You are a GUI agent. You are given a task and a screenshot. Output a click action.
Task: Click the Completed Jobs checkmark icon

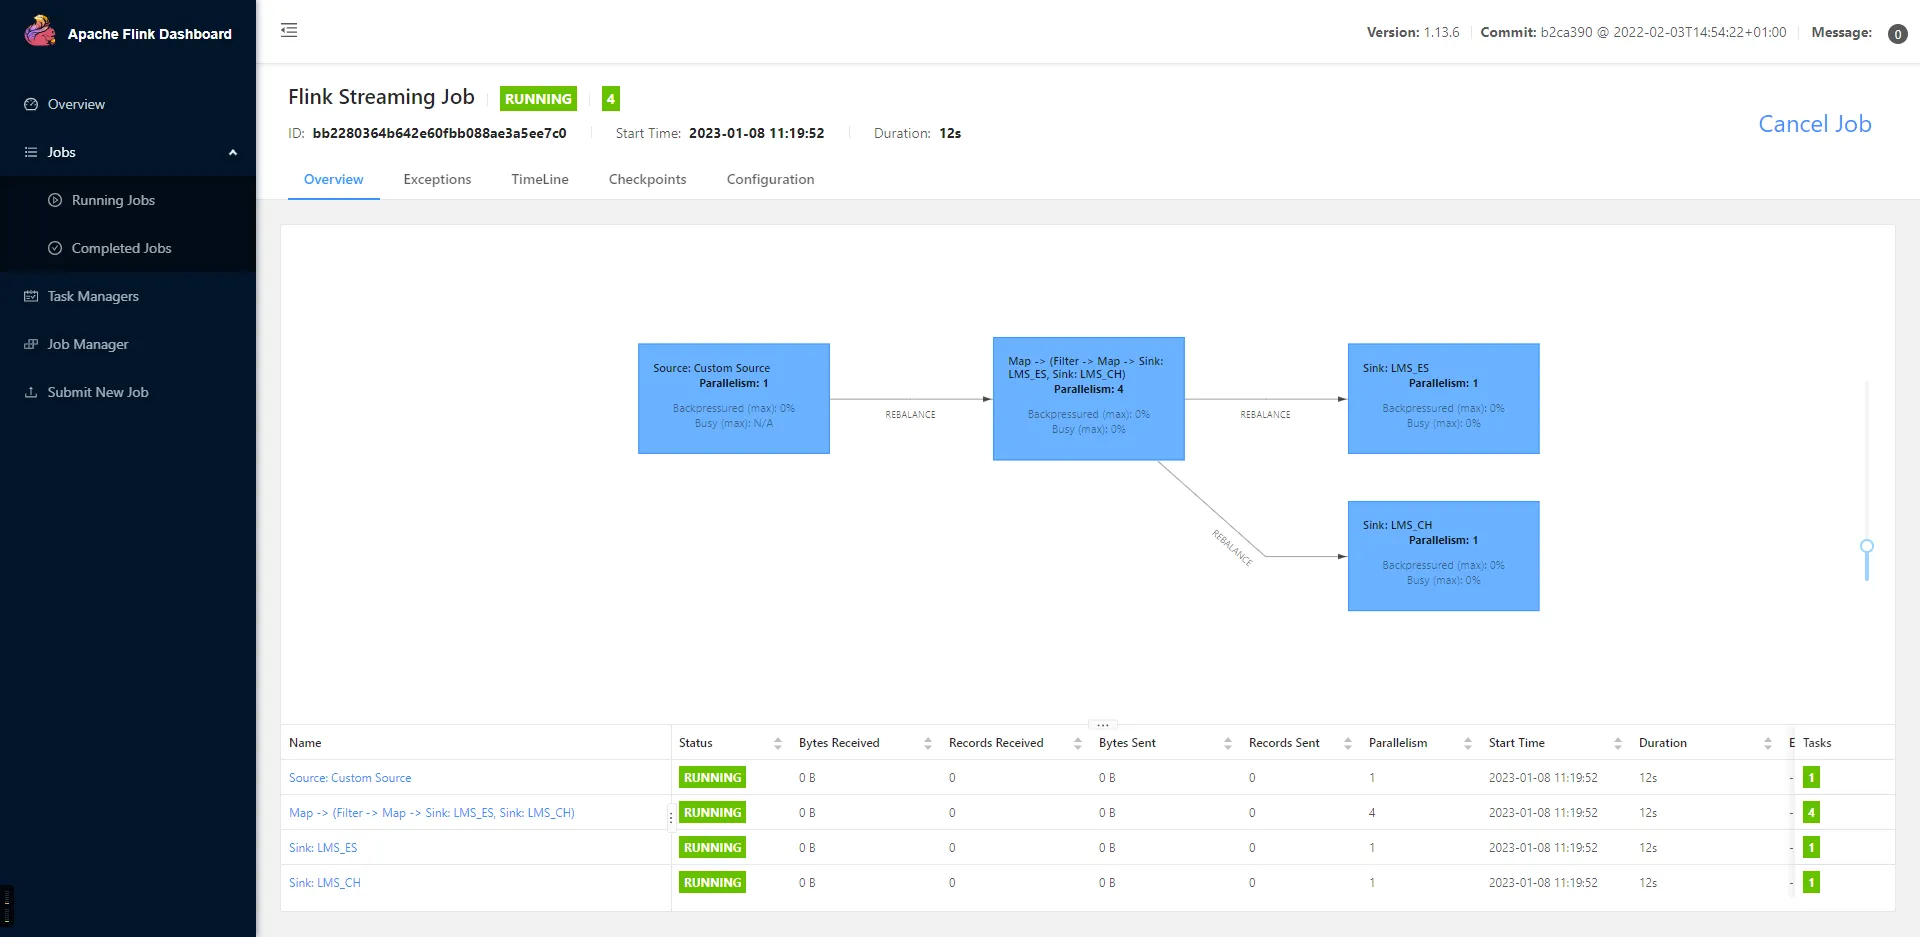point(55,248)
